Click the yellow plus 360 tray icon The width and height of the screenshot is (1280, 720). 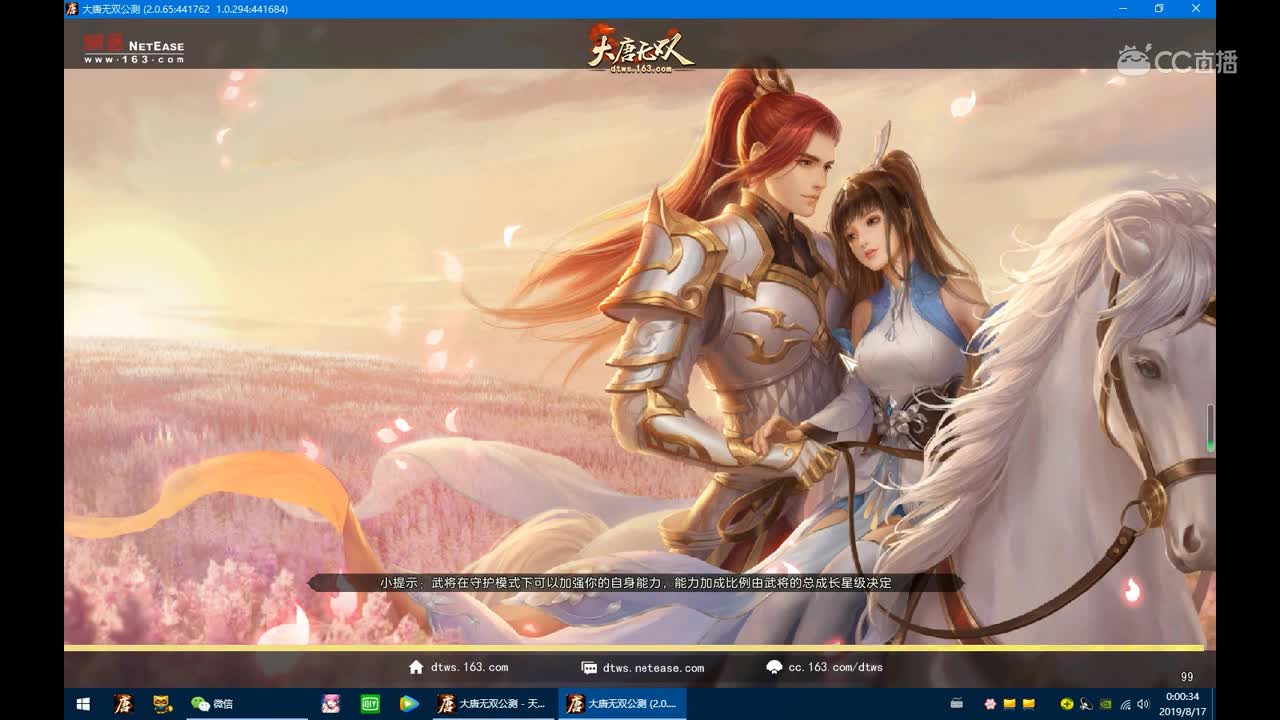pyautogui.click(x=1067, y=704)
